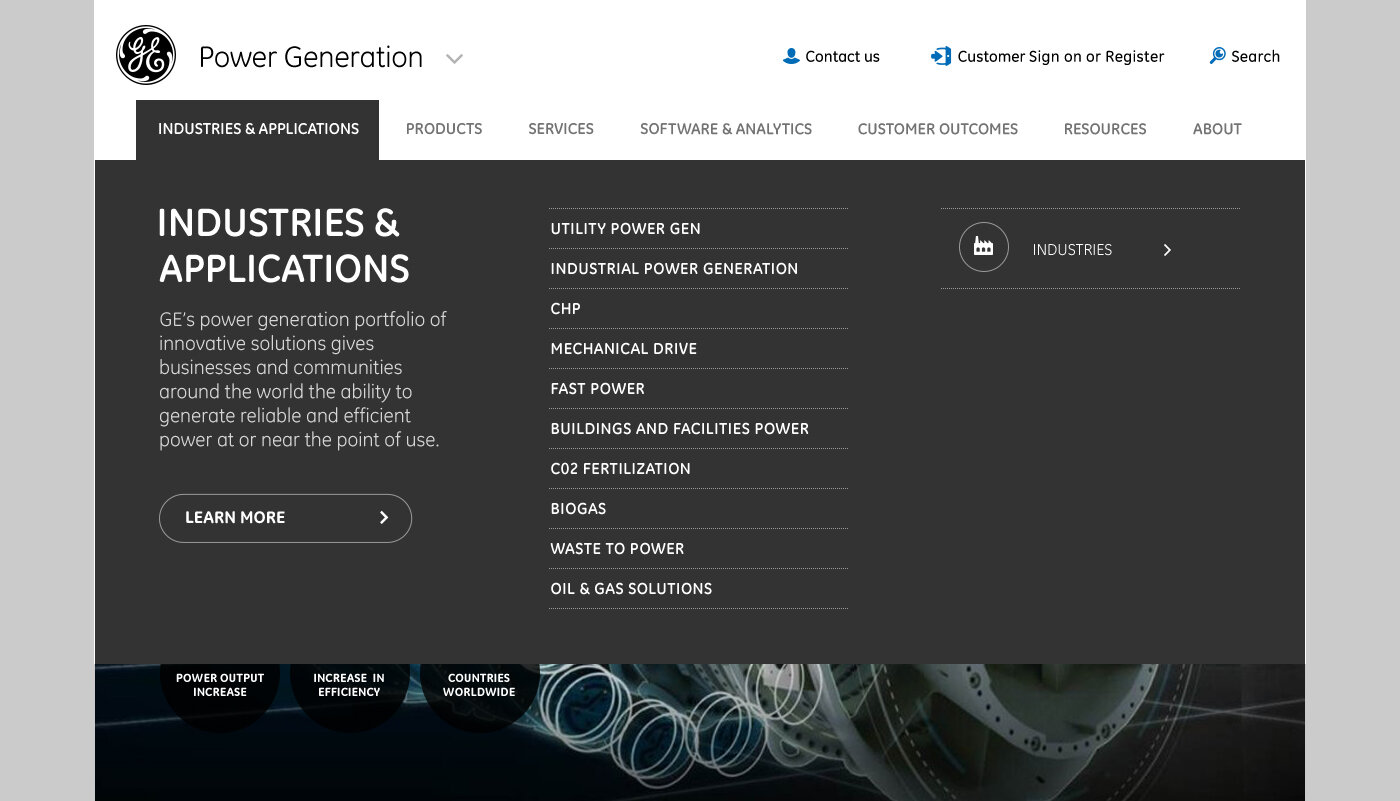1400x801 pixels.
Task: Click the GE monogram logo
Action: [146, 55]
